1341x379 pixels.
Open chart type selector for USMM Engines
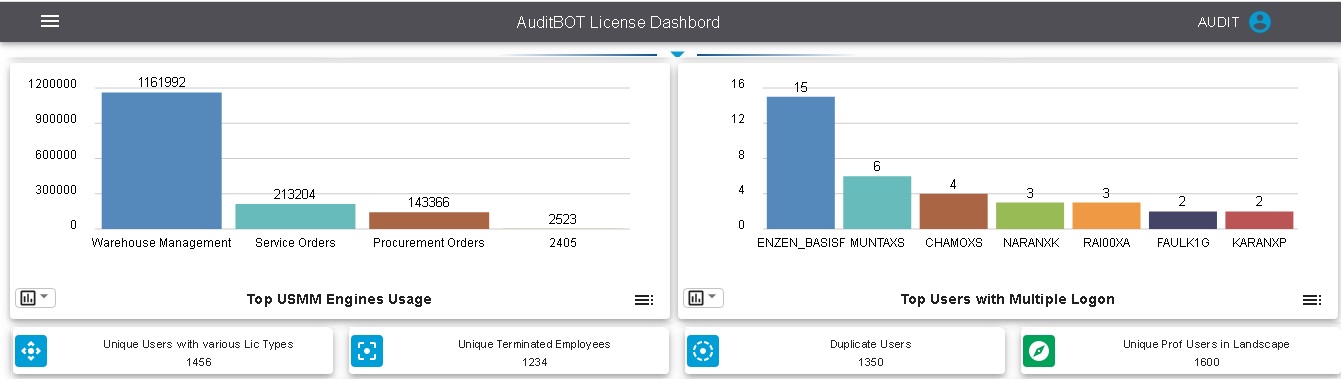click(35, 298)
